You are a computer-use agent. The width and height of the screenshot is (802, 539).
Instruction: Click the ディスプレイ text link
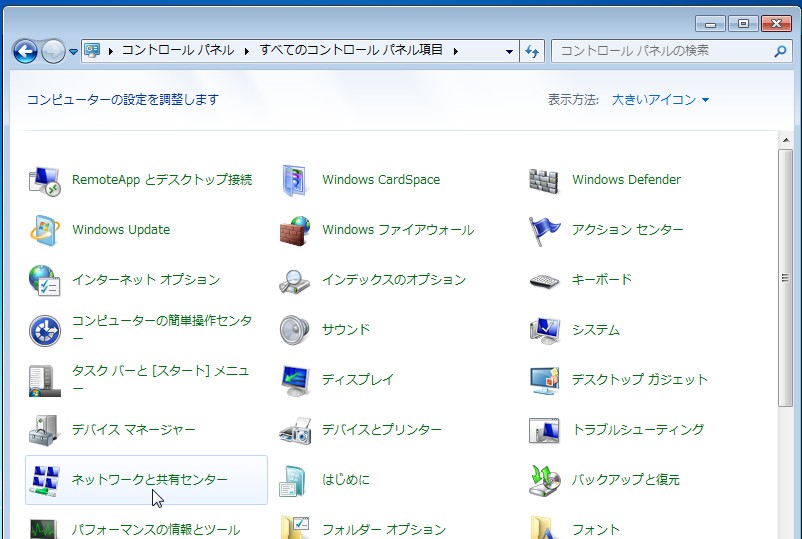(x=358, y=379)
